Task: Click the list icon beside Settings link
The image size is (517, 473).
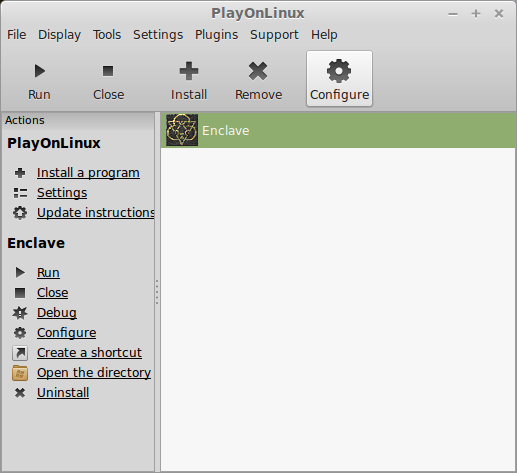Action: pos(20,193)
